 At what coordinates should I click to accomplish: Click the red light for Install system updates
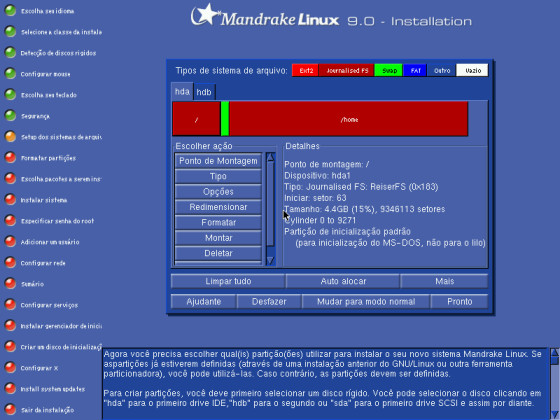pos(10,389)
